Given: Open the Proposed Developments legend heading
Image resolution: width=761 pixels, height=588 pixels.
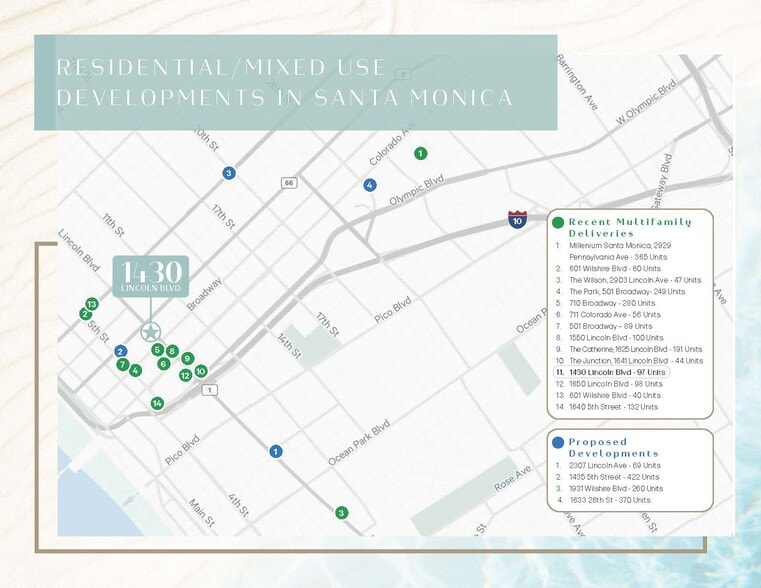Looking at the screenshot, I should 614,447.
